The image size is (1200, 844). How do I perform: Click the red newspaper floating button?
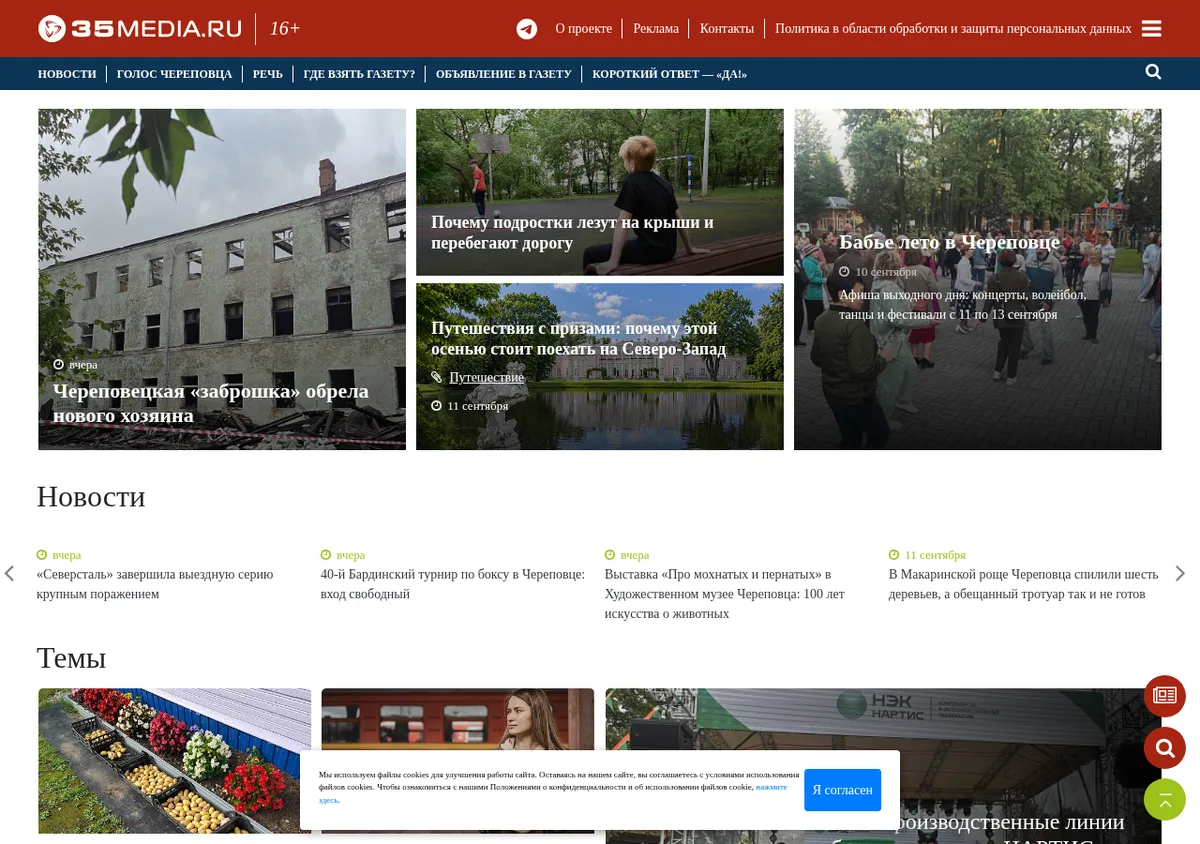click(1165, 696)
